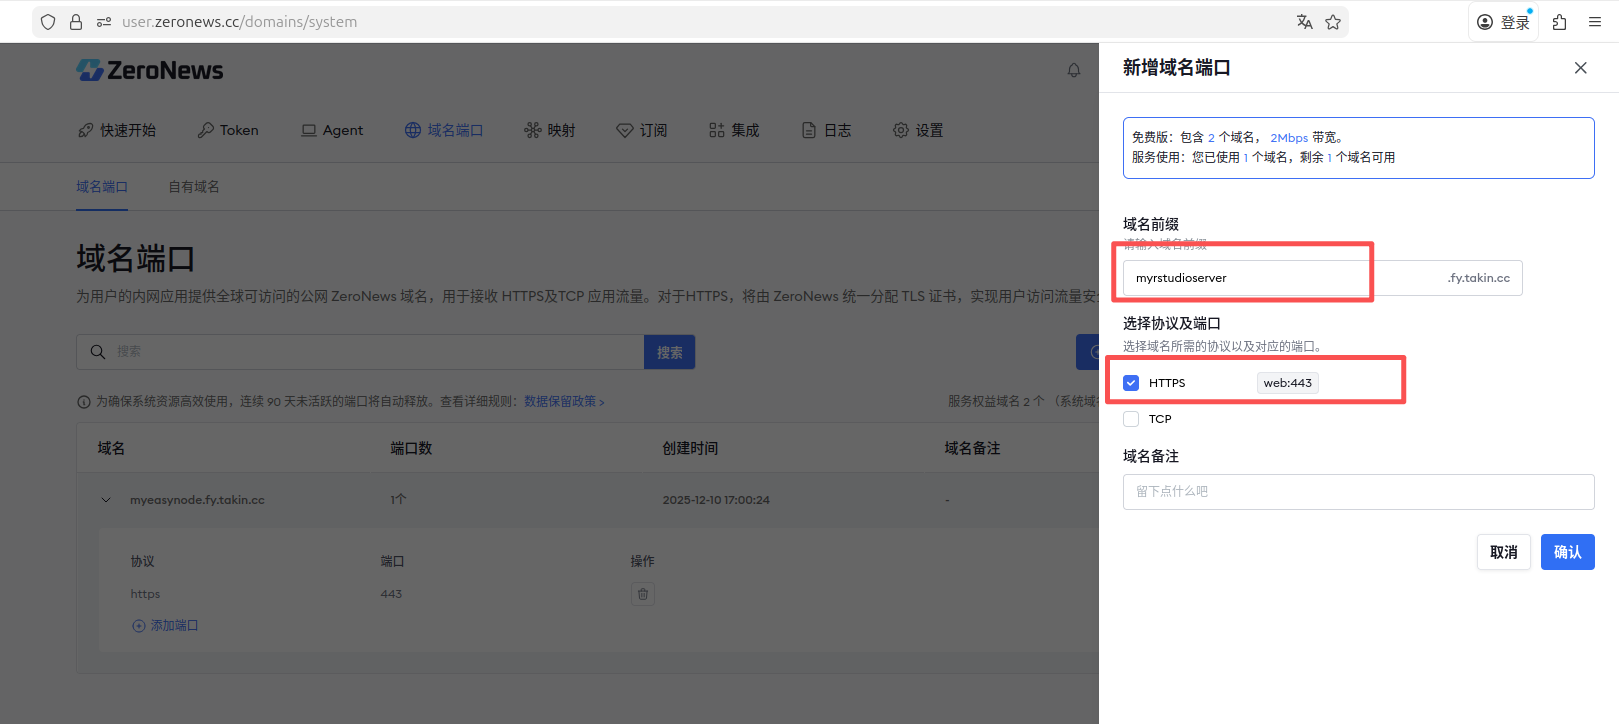Screen dimensions: 1619x724
Task: Bookmark this page with star icon
Action: point(1333,22)
